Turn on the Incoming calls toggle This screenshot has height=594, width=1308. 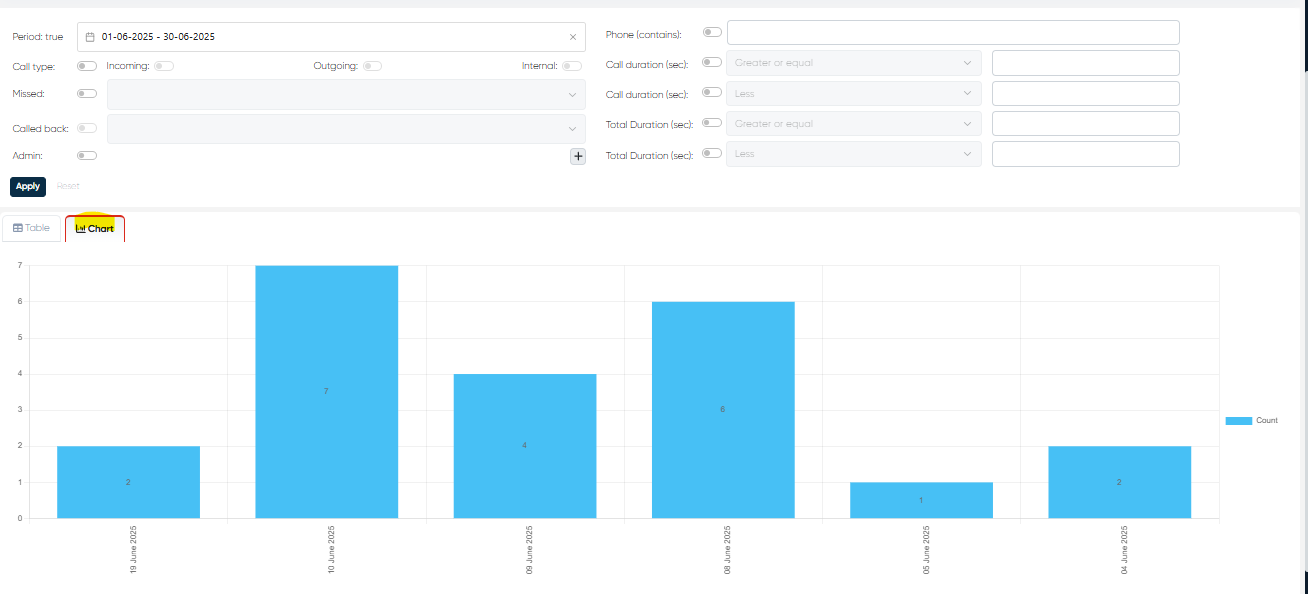click(163, 66)
